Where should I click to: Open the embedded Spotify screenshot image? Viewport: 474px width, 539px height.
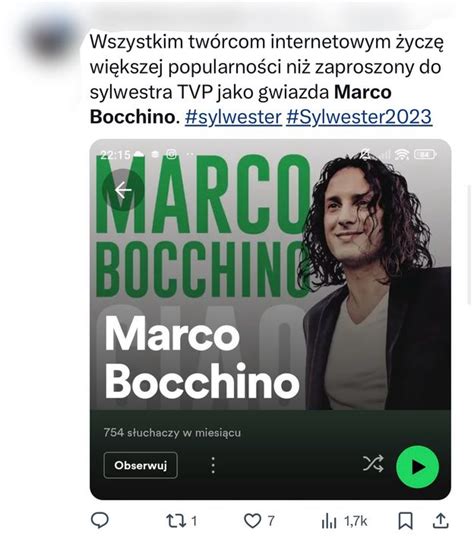(270, 319)
